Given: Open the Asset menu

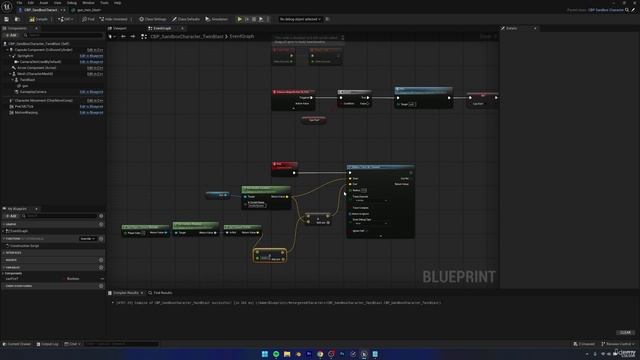Looking at the screenshot, I should 44,3.
